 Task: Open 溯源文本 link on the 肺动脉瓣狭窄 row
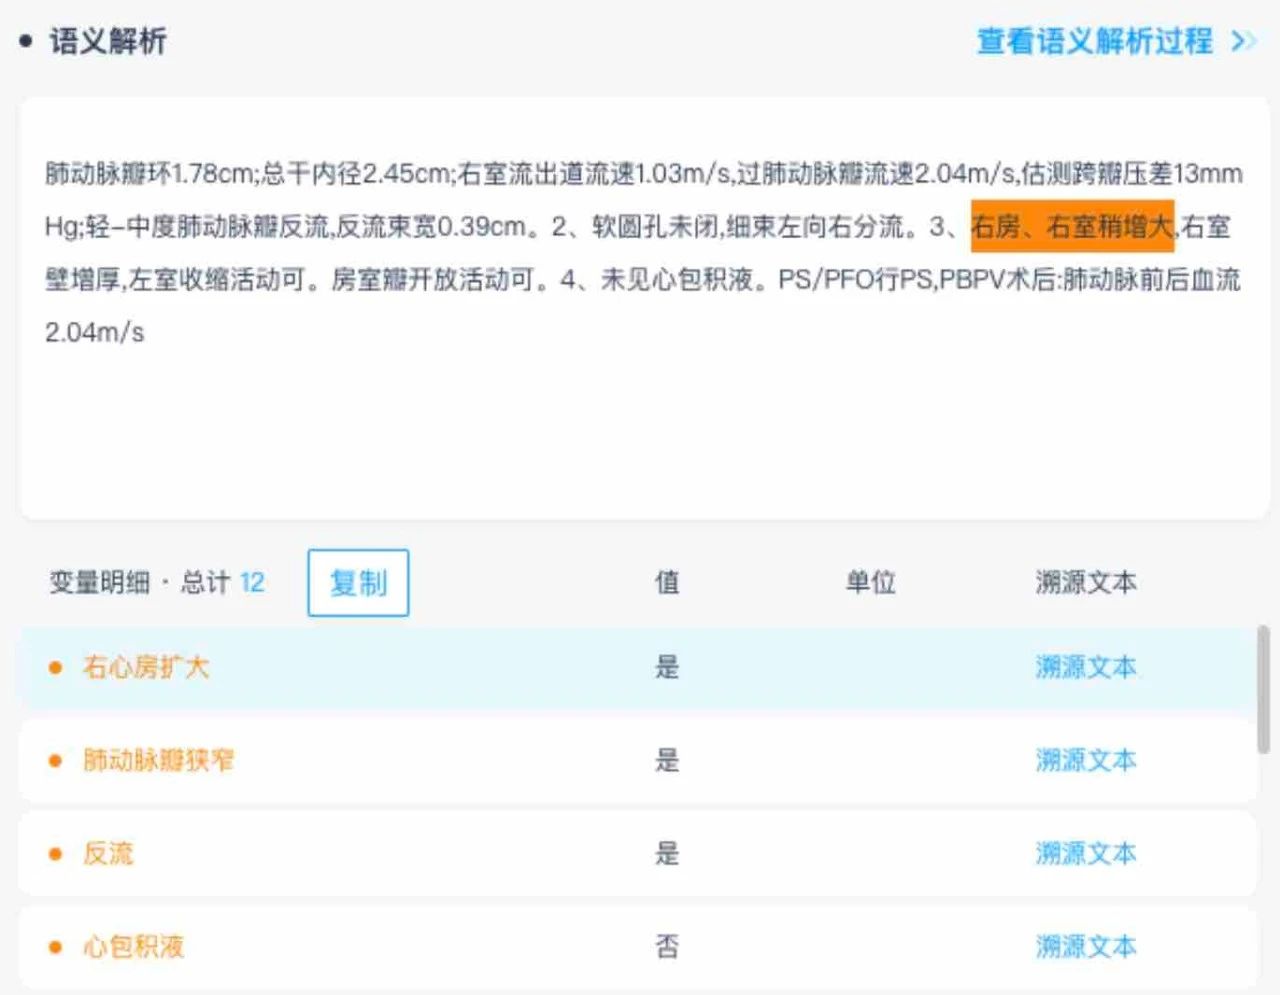[x=1086, y=760]
